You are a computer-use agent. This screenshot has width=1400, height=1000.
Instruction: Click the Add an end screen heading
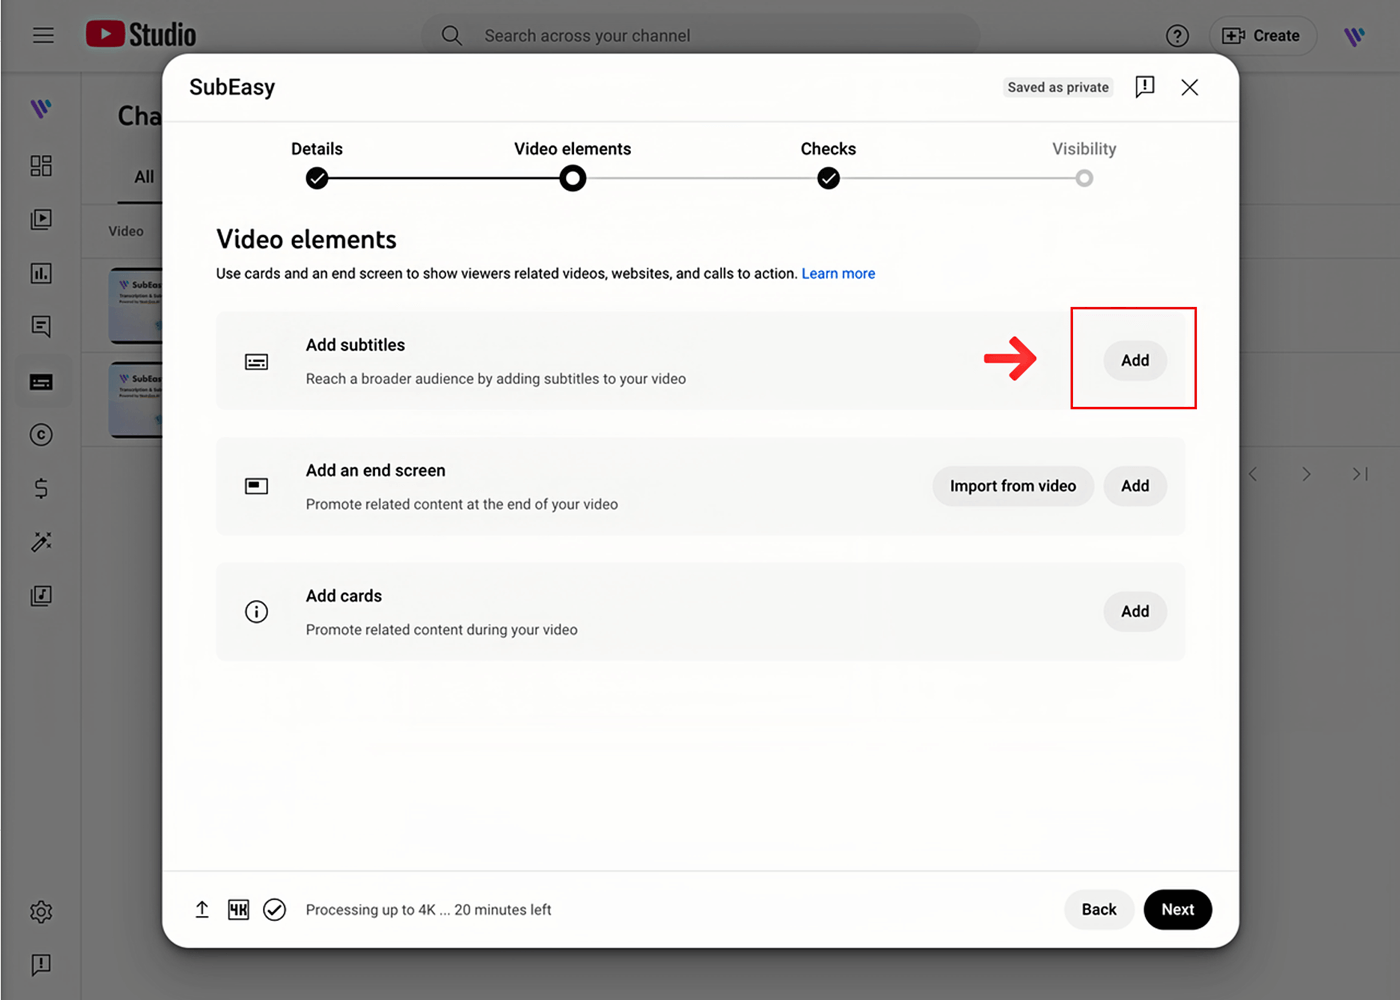(x=375, y=470)
